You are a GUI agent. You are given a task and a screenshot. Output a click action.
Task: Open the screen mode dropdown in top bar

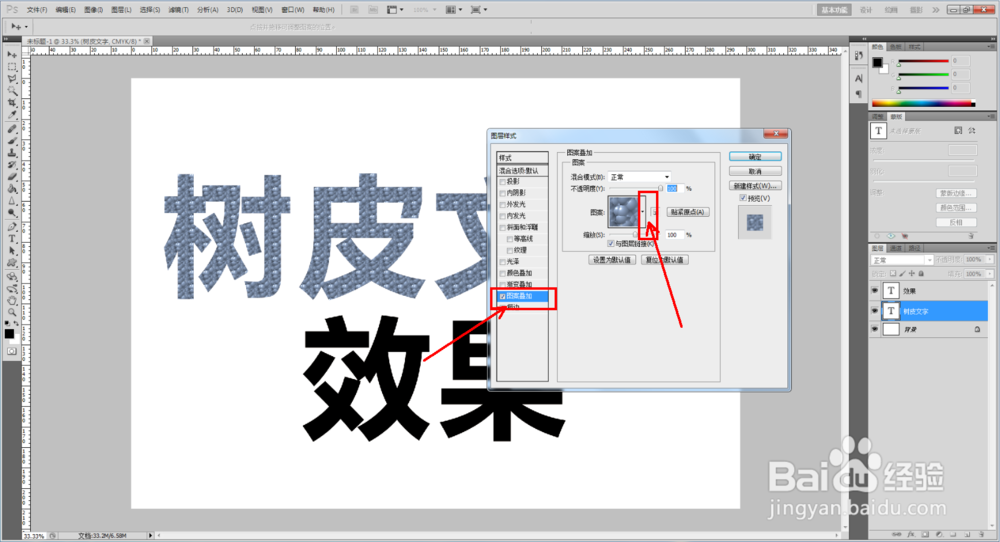478,10
